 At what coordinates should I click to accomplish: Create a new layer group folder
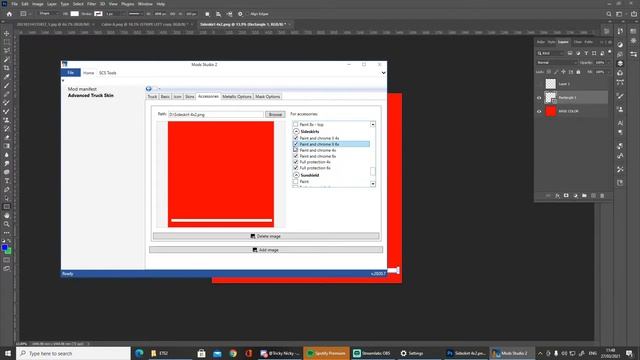tap(584, 196)
